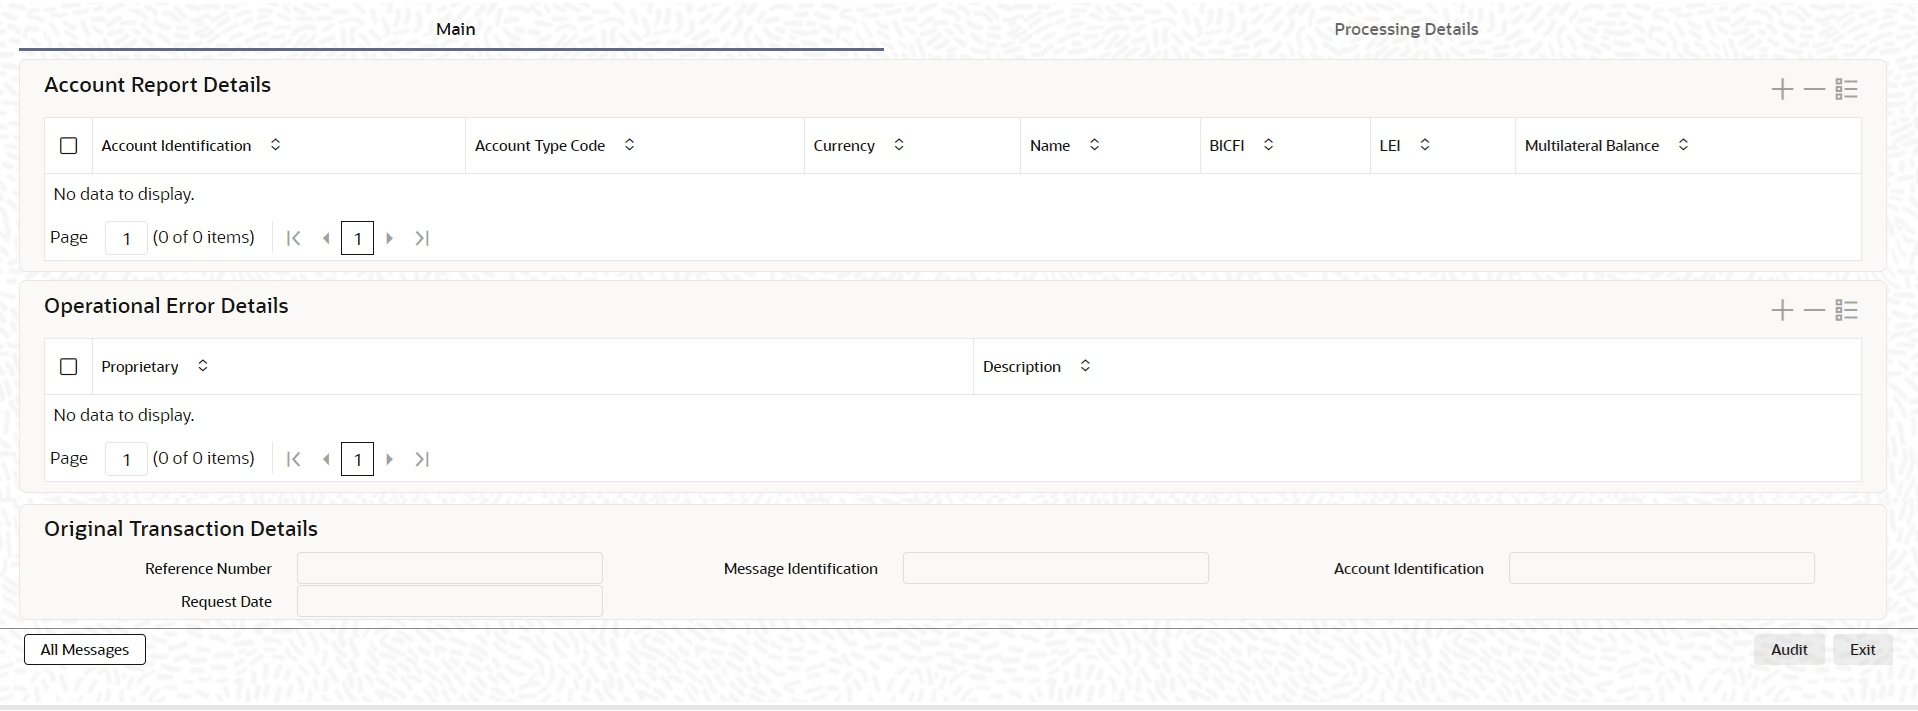The height and width of the screenshot is (711, 1918).
Task: Select page 1 button in Account Report Details
Action: pyautogui.click(x=357, y=238)
